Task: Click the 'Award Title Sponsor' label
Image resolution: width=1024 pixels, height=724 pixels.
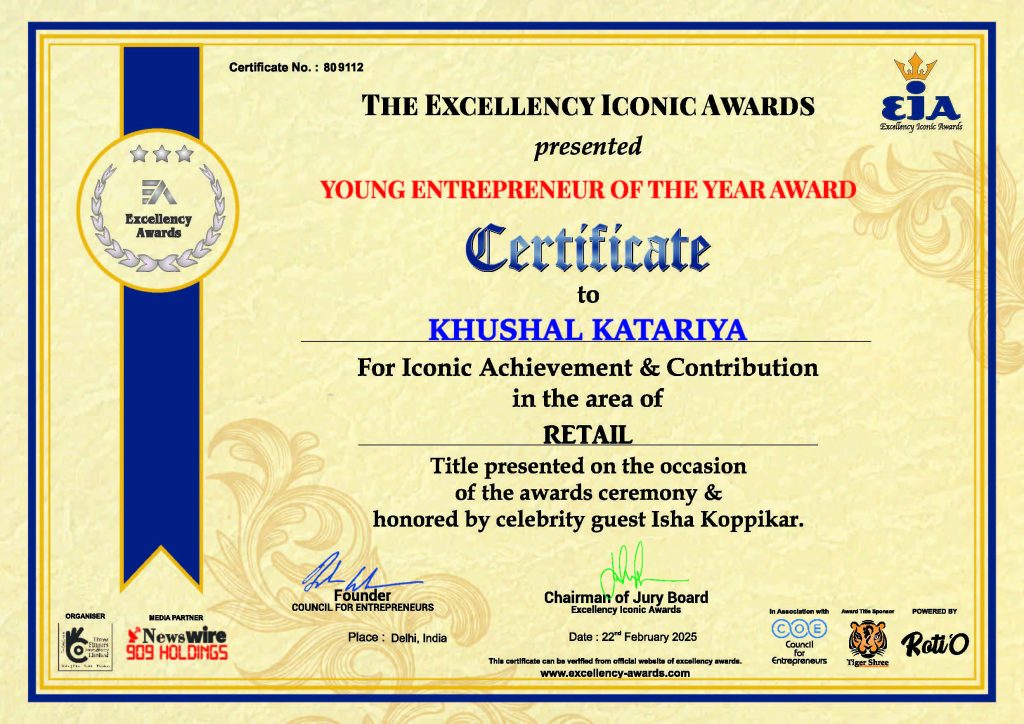Action: [x=867, y=612]
